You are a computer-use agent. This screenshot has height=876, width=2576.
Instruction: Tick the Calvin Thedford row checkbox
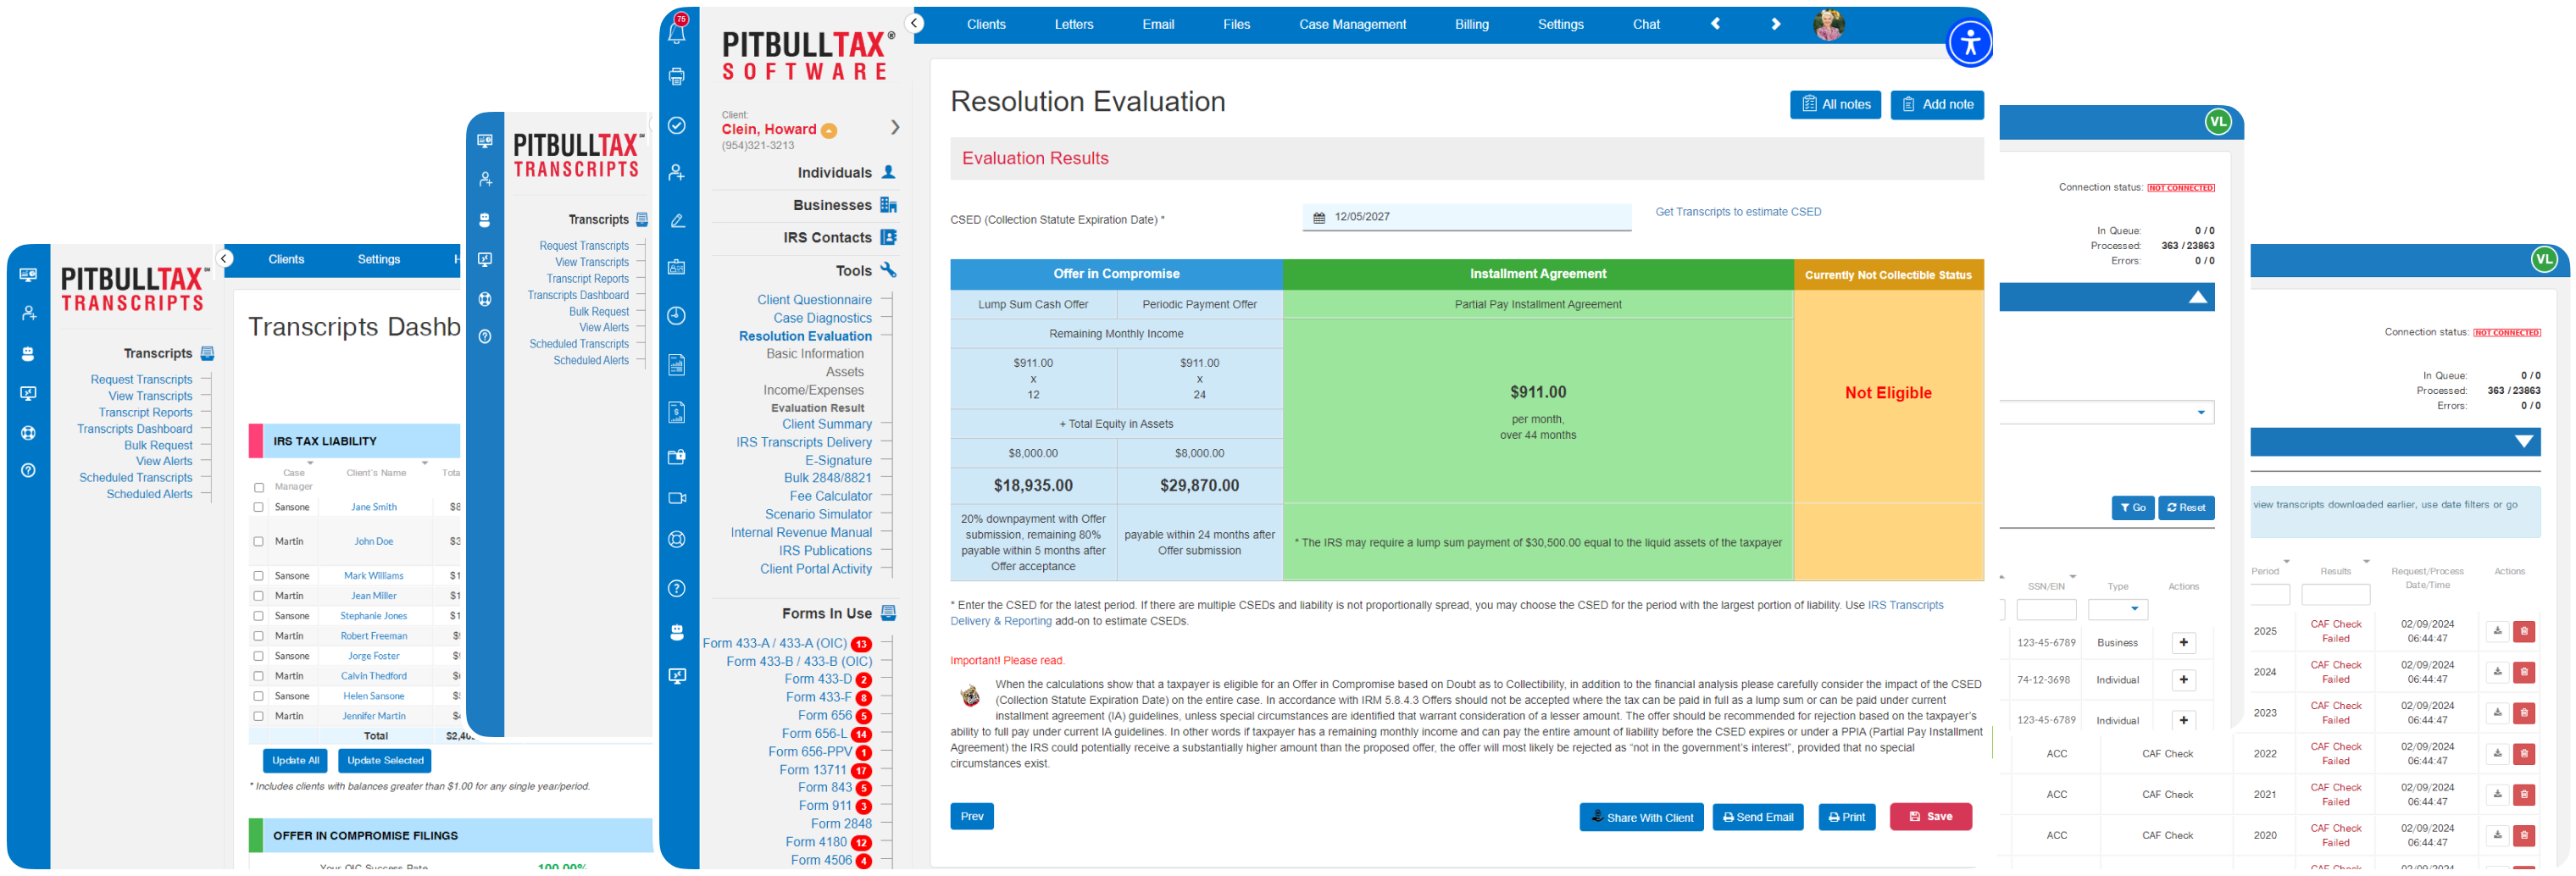tap(258, 677)
